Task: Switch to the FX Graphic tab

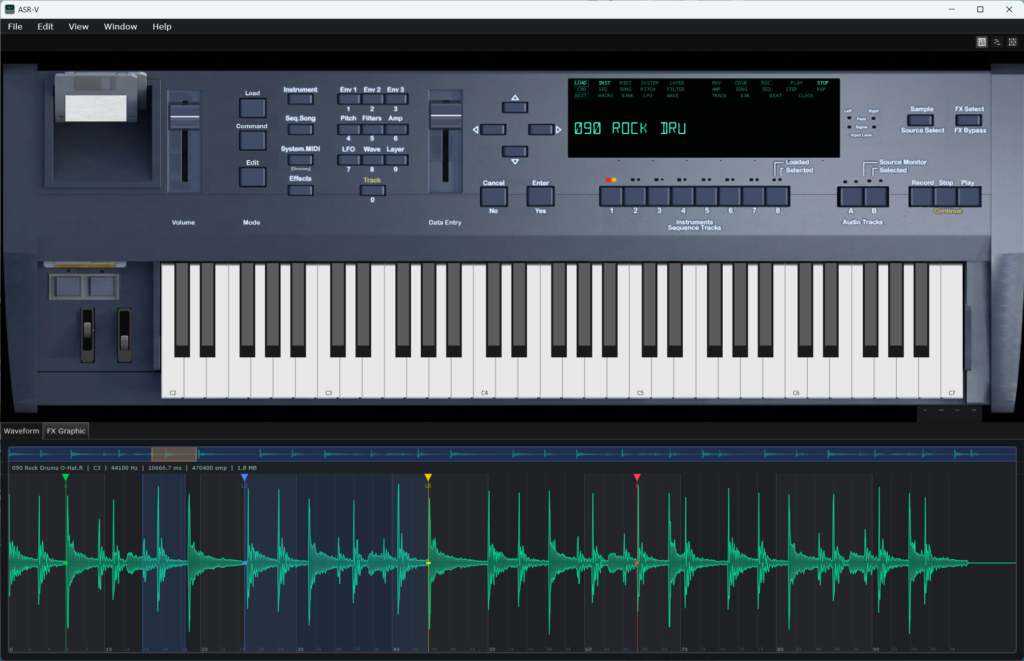Action: [x=66, y=431]
